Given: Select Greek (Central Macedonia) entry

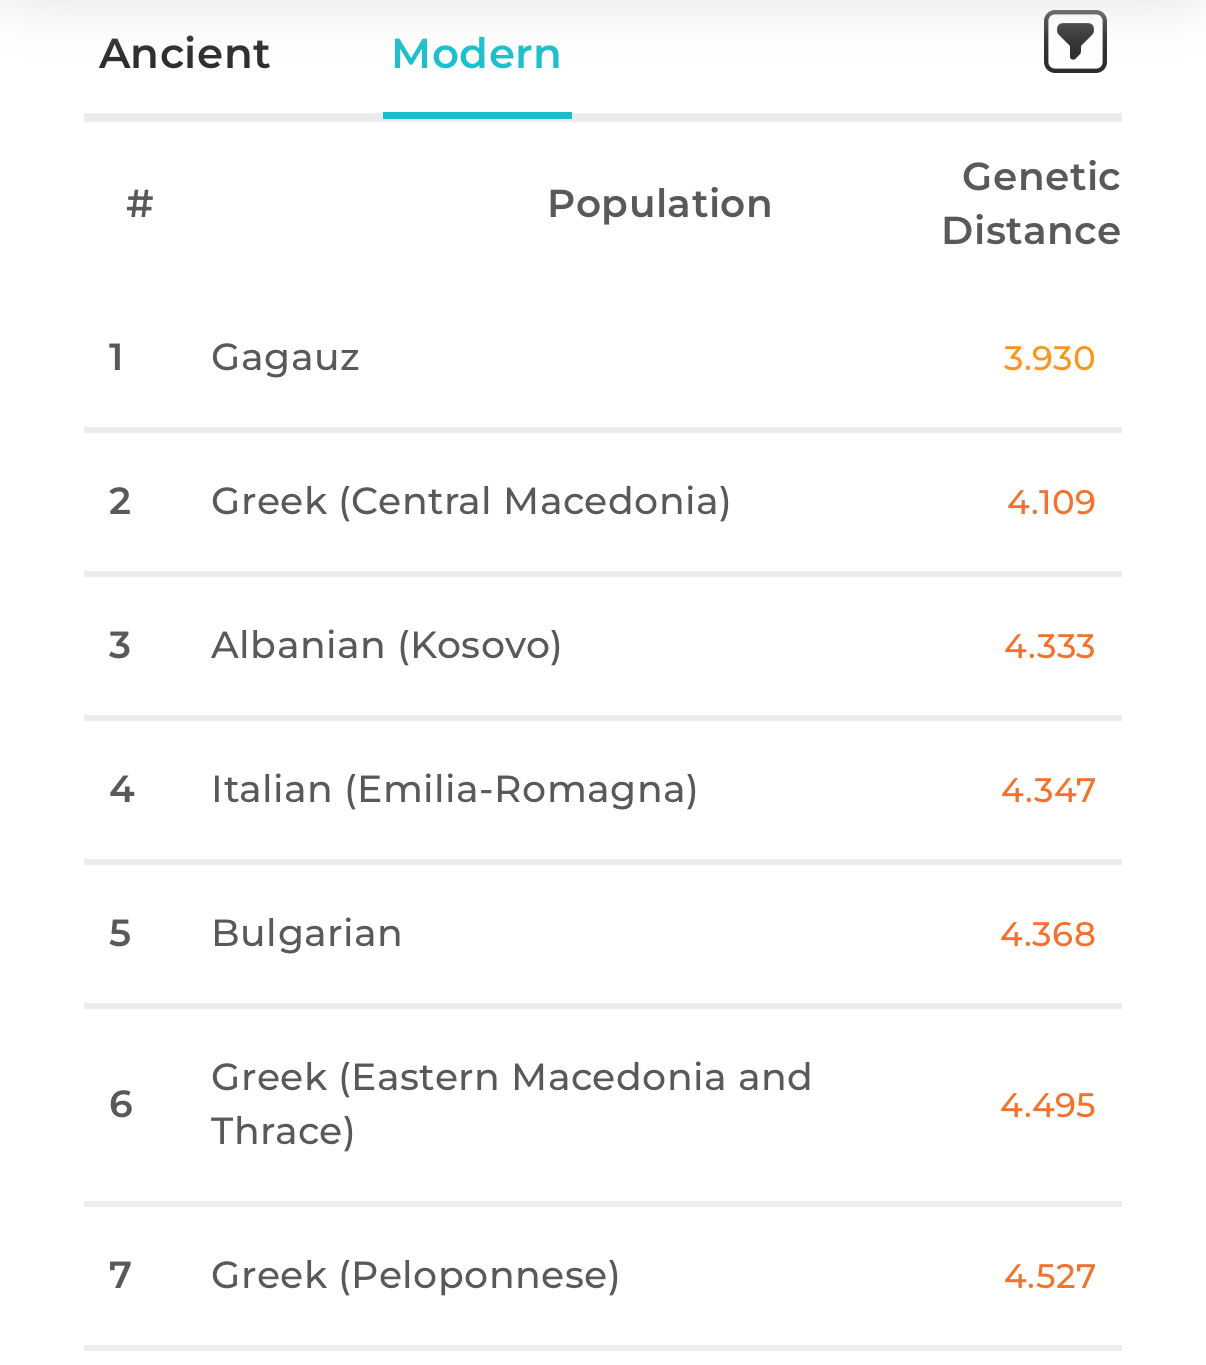Looking at the screenshot, I should tap(603, 502).
